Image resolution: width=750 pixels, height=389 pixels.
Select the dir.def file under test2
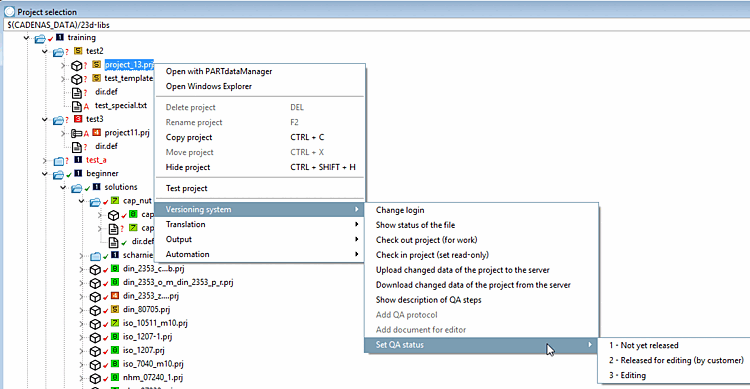point(106,92)
